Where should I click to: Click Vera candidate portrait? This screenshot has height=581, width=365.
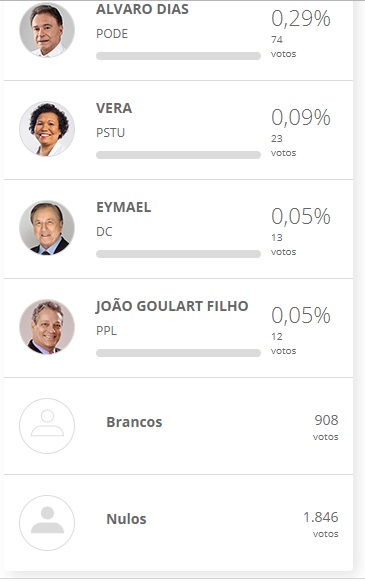coord(47,129)
